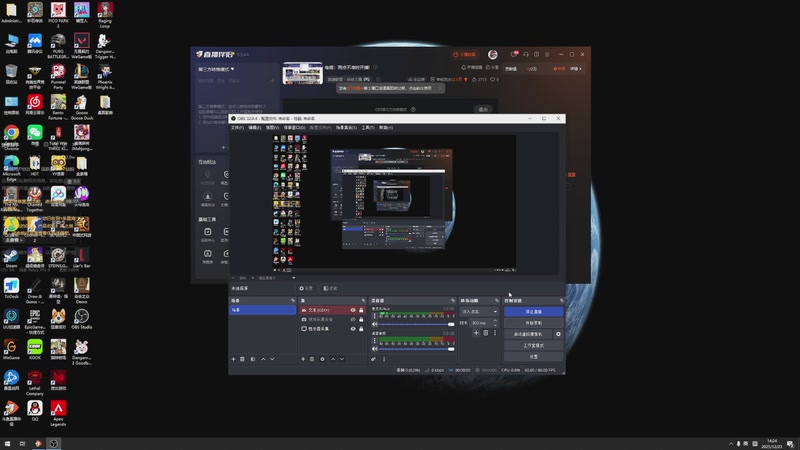Image resolution: width=800 pixels, height=450 pixels.
Task: Open the File menu in OBS
Action: [237, 128]
